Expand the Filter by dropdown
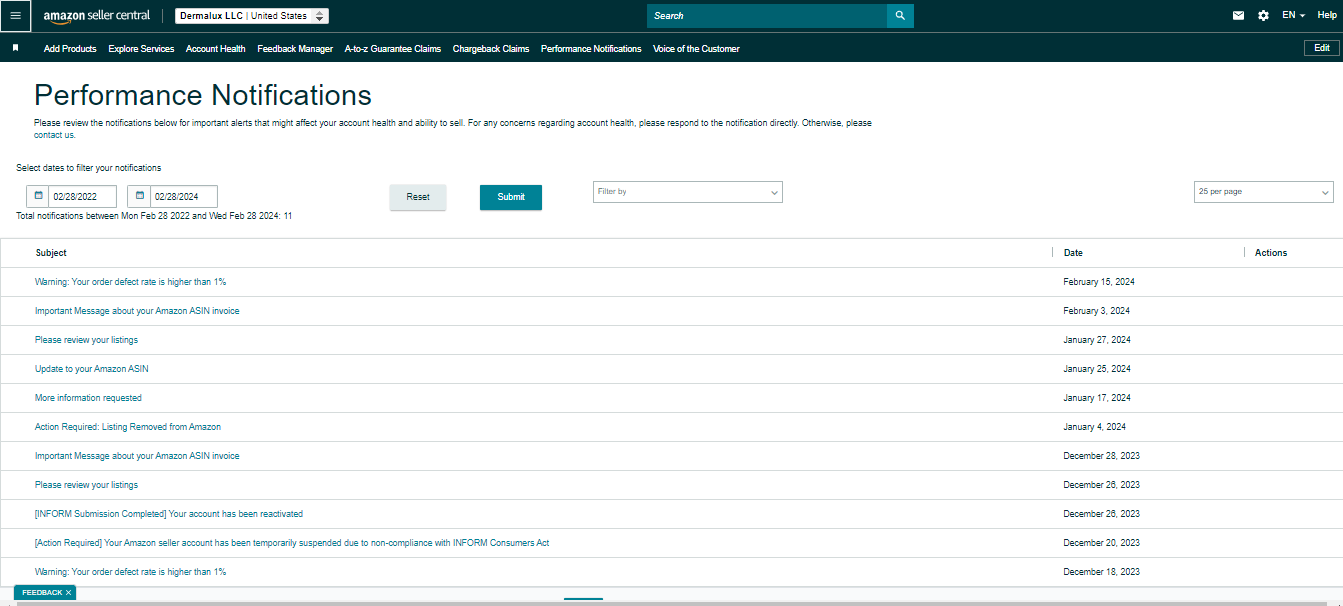The image size is (1343, 606). click(688, 192)
